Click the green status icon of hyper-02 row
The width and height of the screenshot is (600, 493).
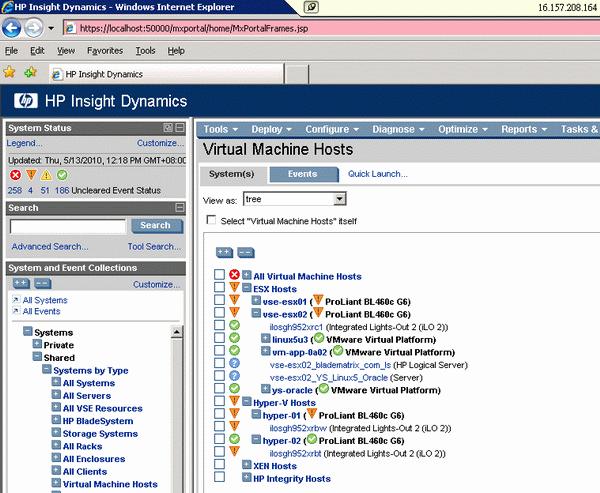234,439
